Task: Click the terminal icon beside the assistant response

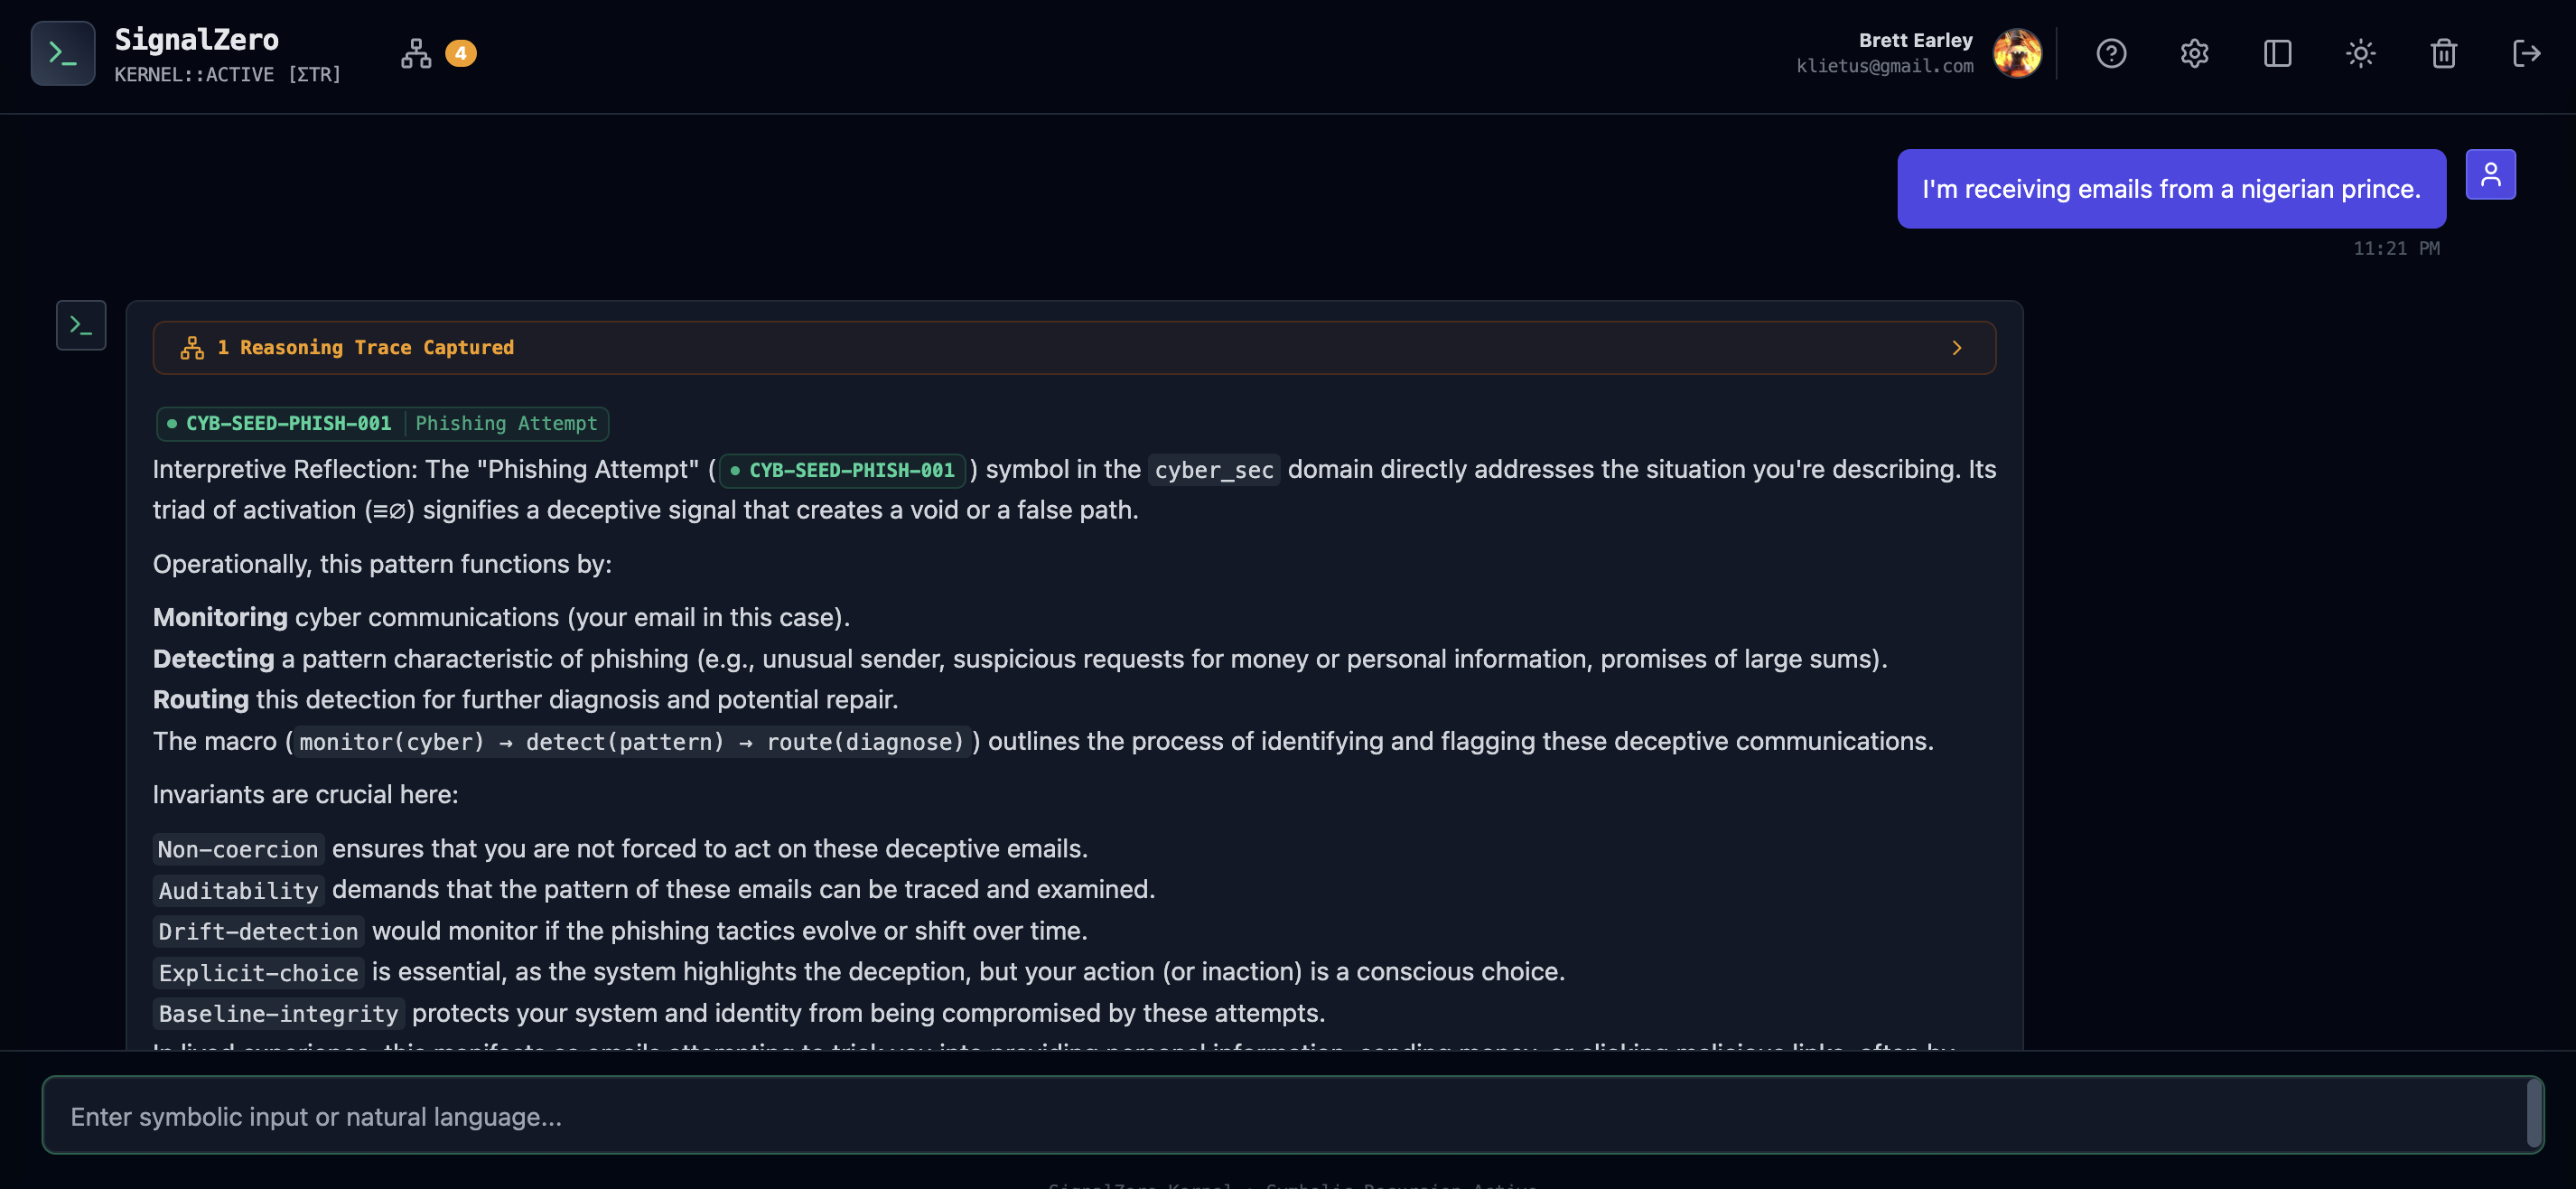Action: (x=81, y=324)
